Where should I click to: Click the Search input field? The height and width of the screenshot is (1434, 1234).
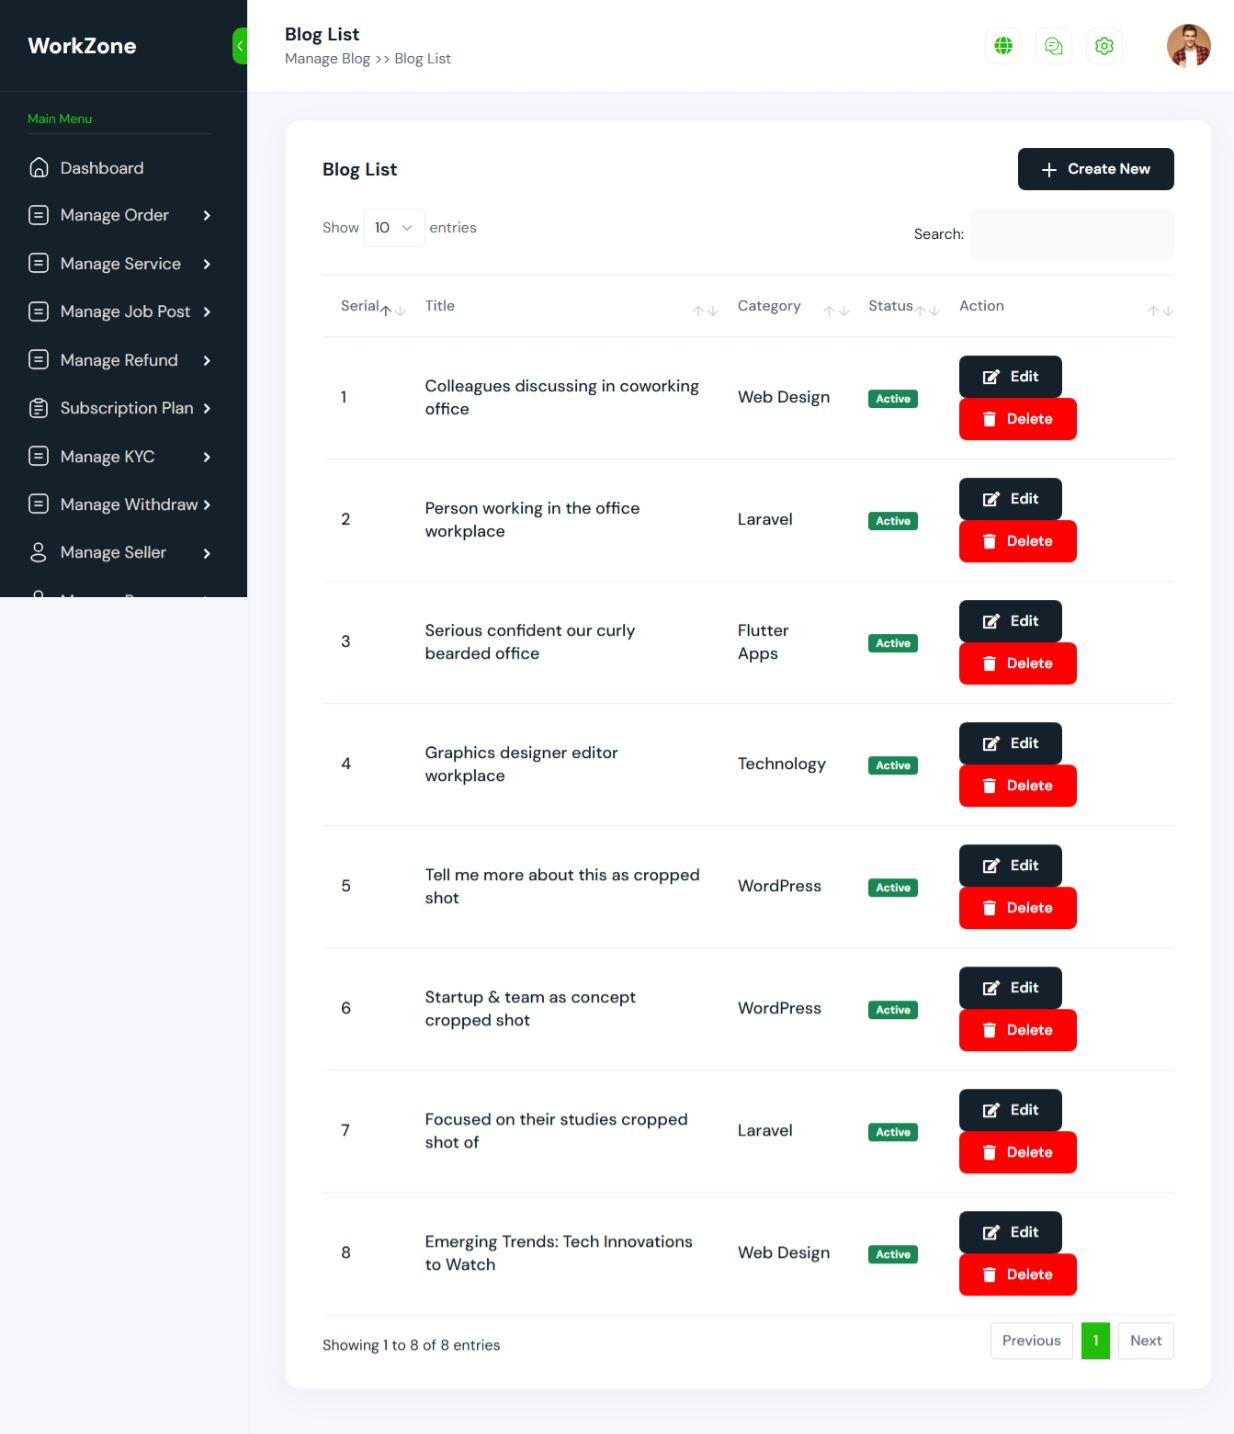(x=1071, y=235)
